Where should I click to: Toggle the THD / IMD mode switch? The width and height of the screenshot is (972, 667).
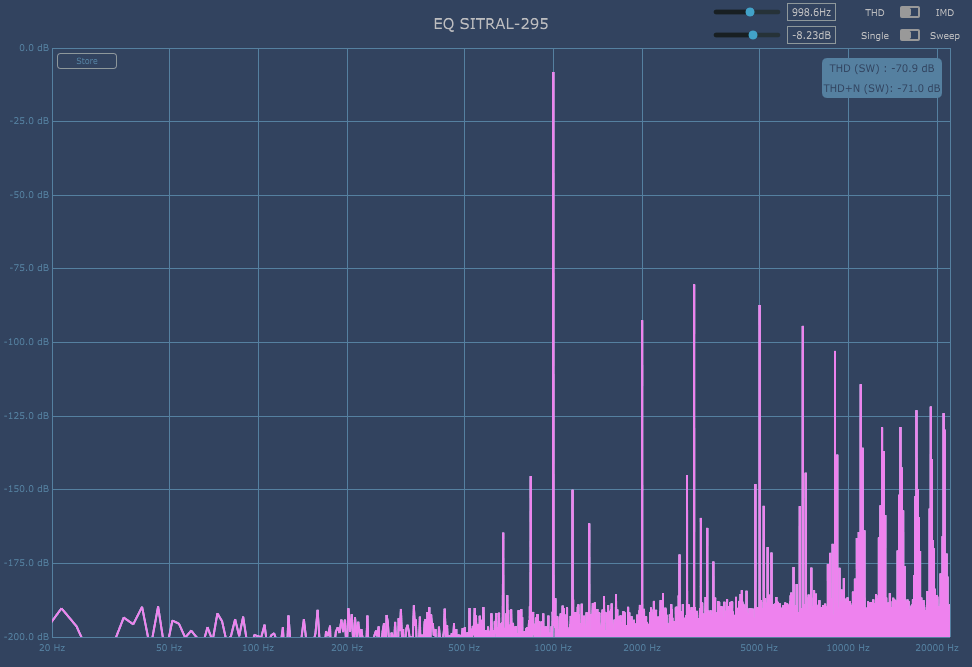(909, 12)
